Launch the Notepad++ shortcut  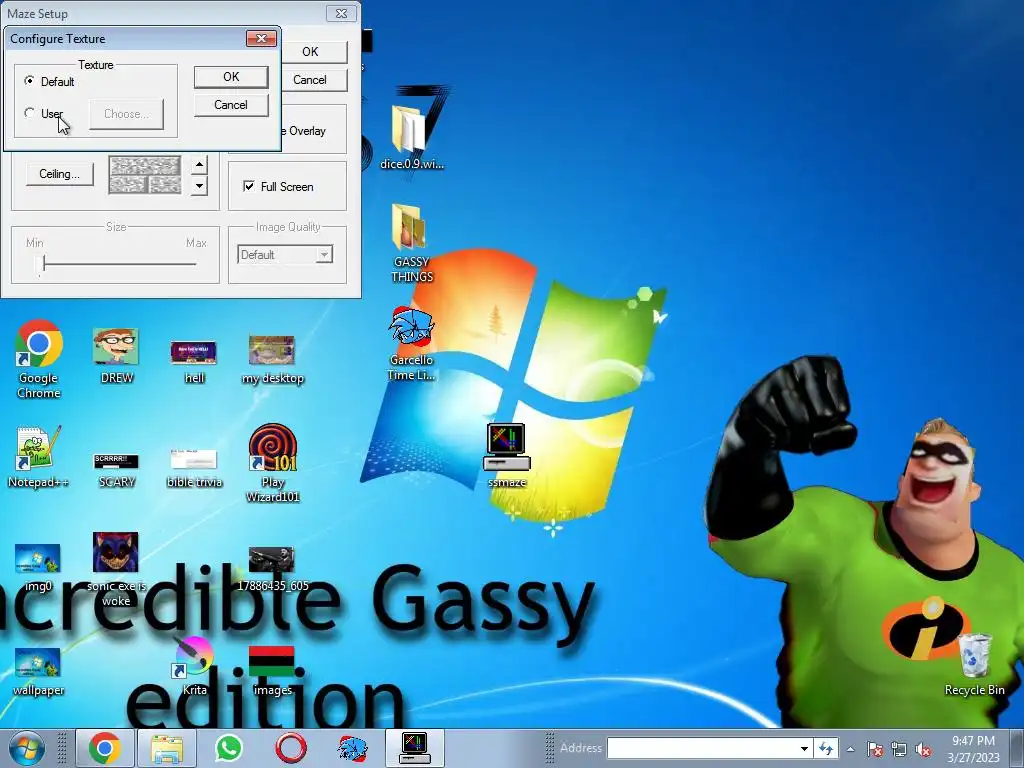click(x=38, y=457)
